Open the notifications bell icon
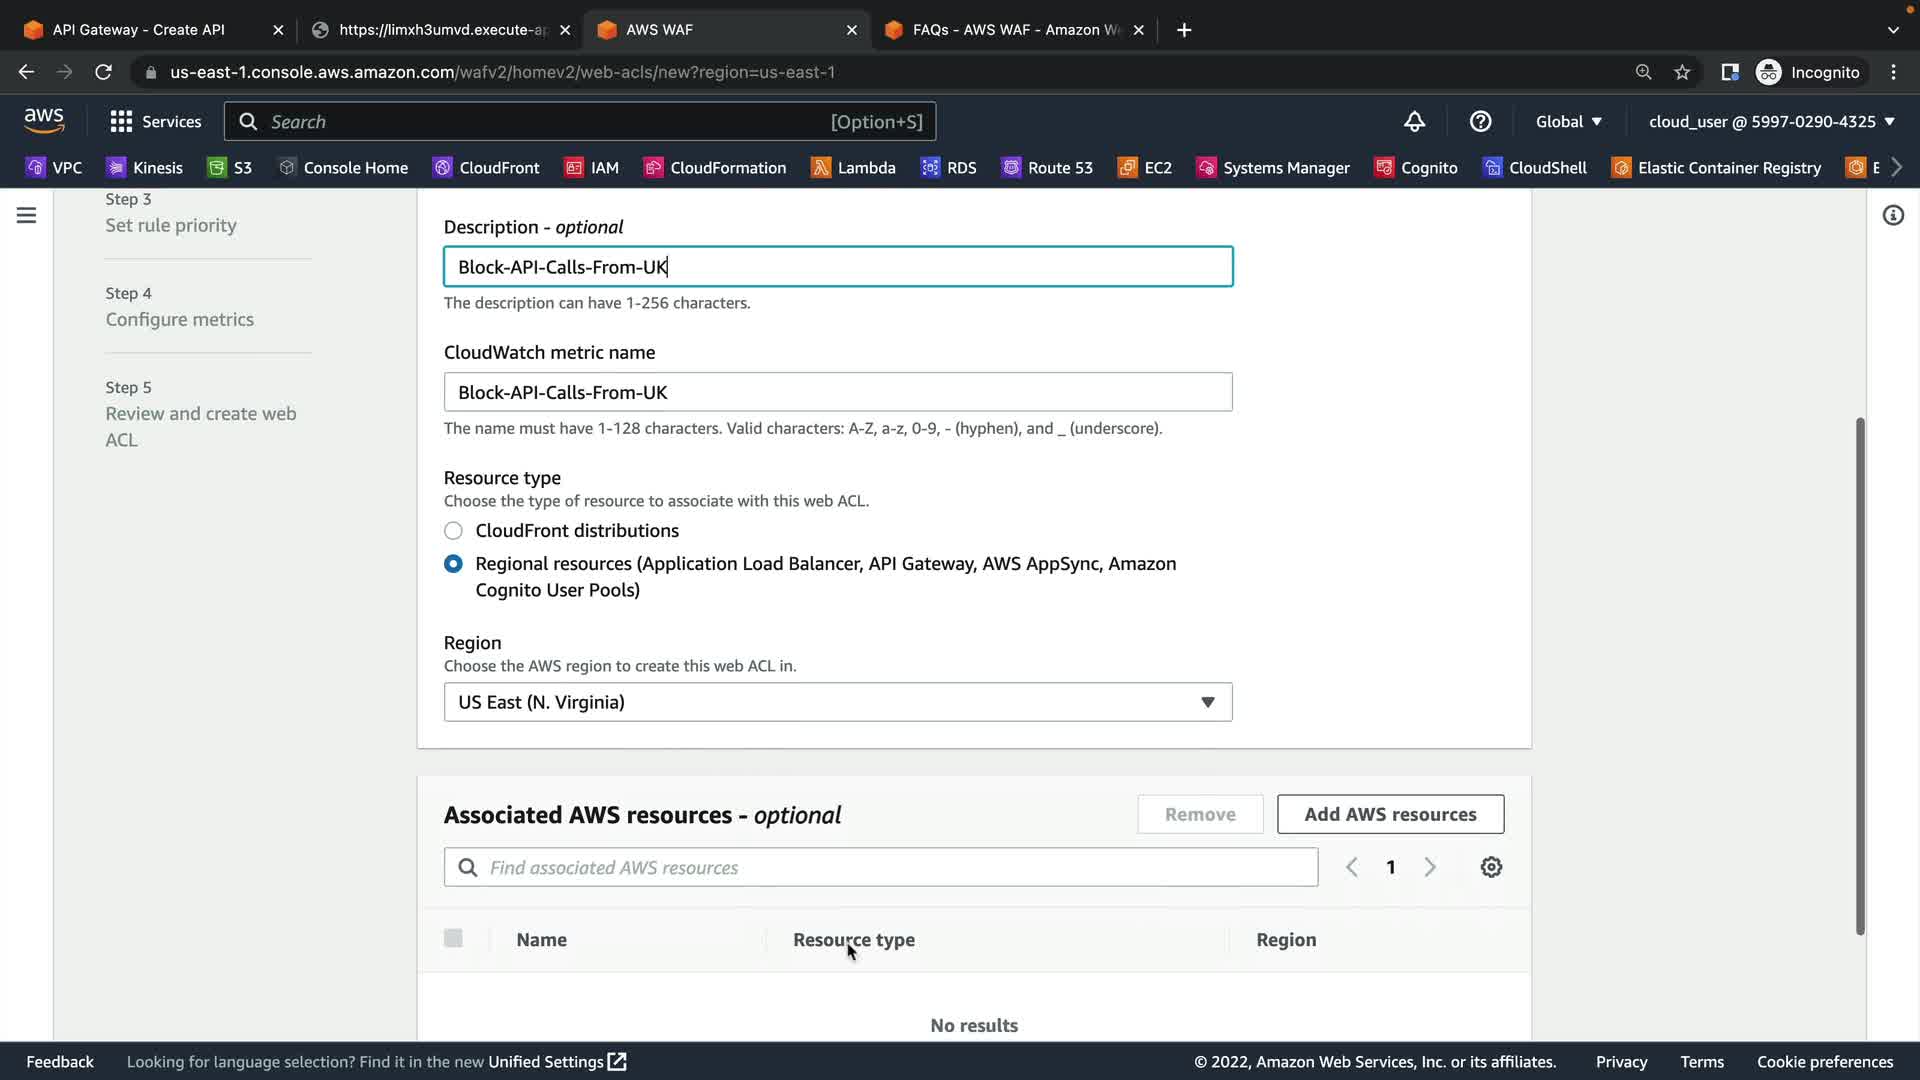This screenshot has width=1920, height=1080. [x=1414, y=122]
